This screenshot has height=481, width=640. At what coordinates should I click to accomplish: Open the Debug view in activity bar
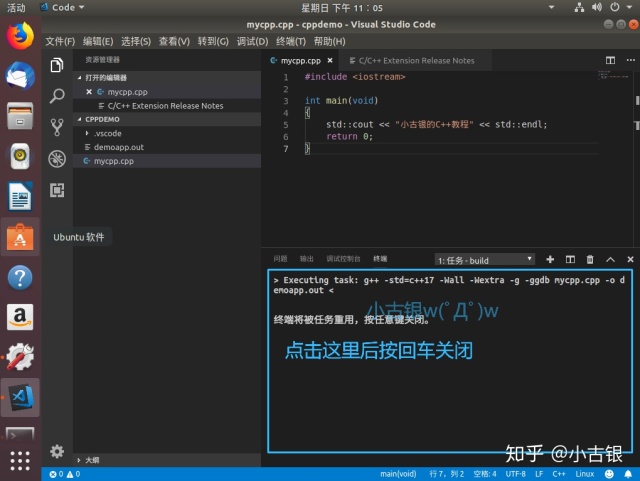57,159
